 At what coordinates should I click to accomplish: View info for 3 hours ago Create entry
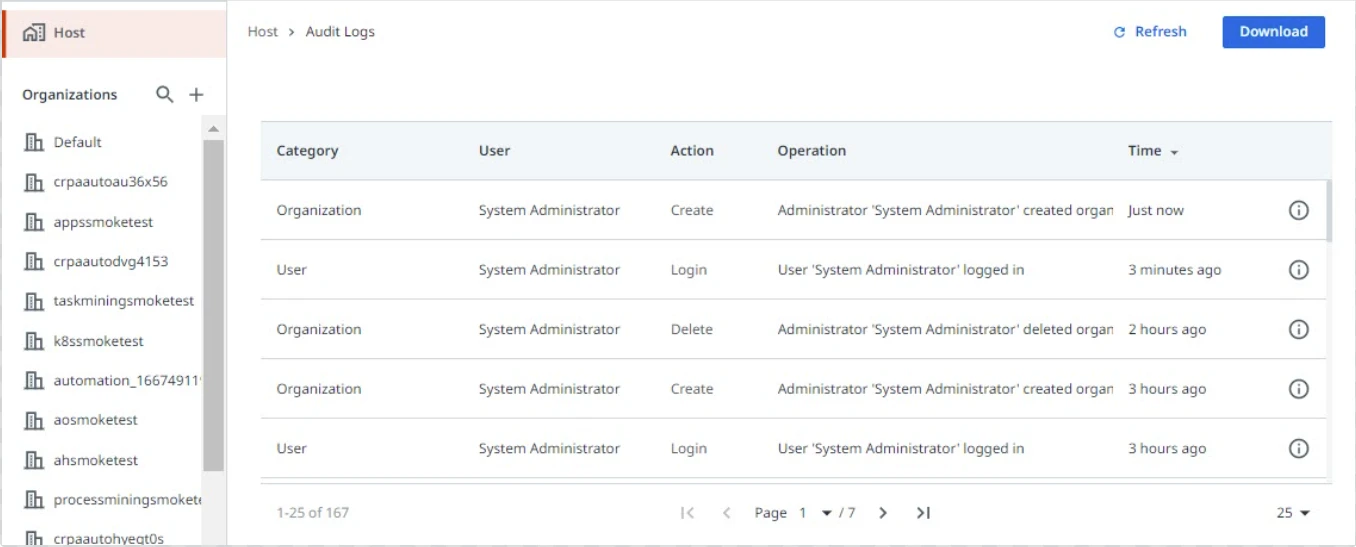[x=1298, y=389]
